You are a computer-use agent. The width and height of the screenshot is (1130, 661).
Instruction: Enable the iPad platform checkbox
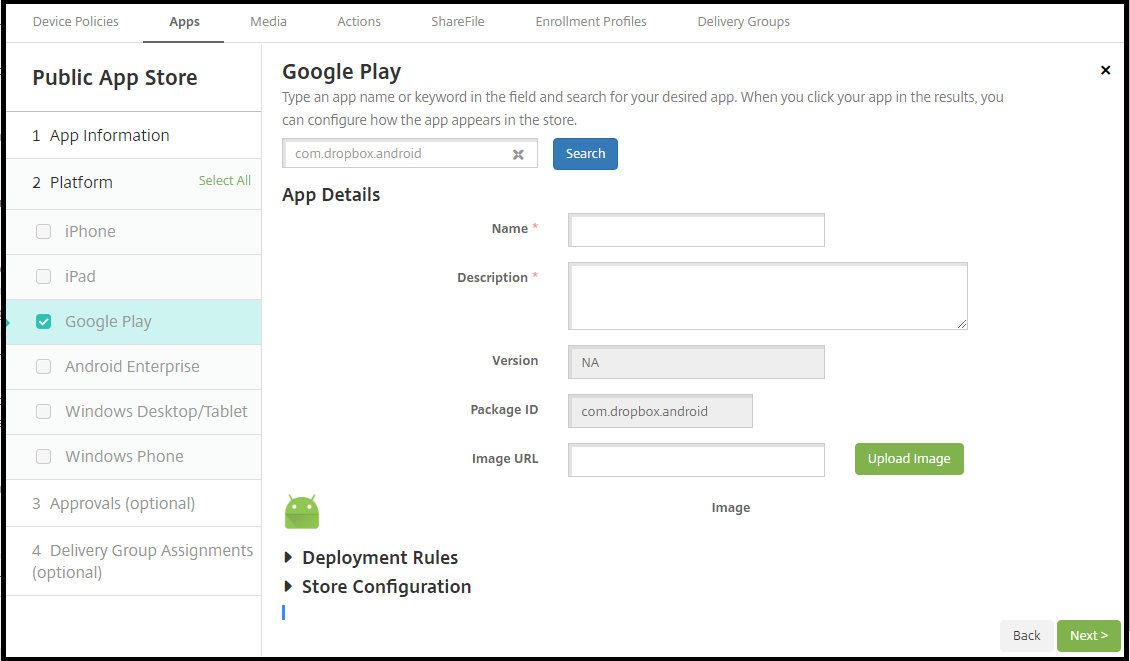pos(43,277)
